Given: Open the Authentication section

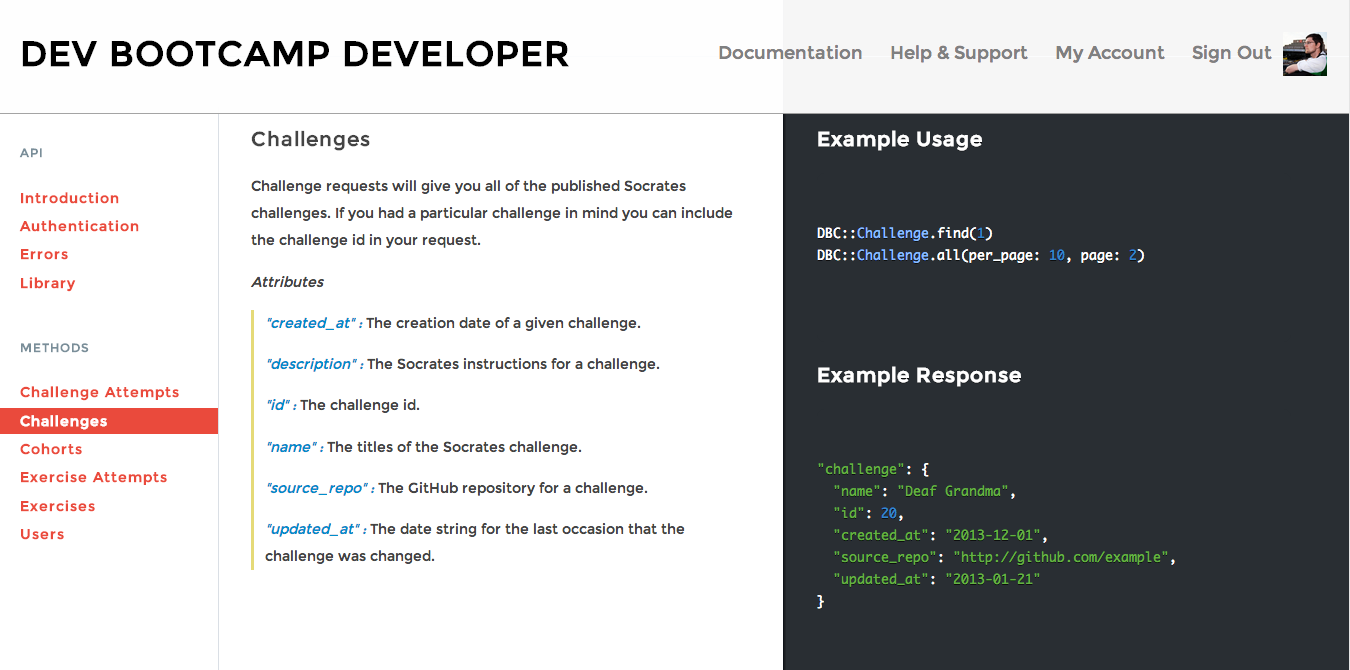Looking at the screenshot, I should 79,226.
